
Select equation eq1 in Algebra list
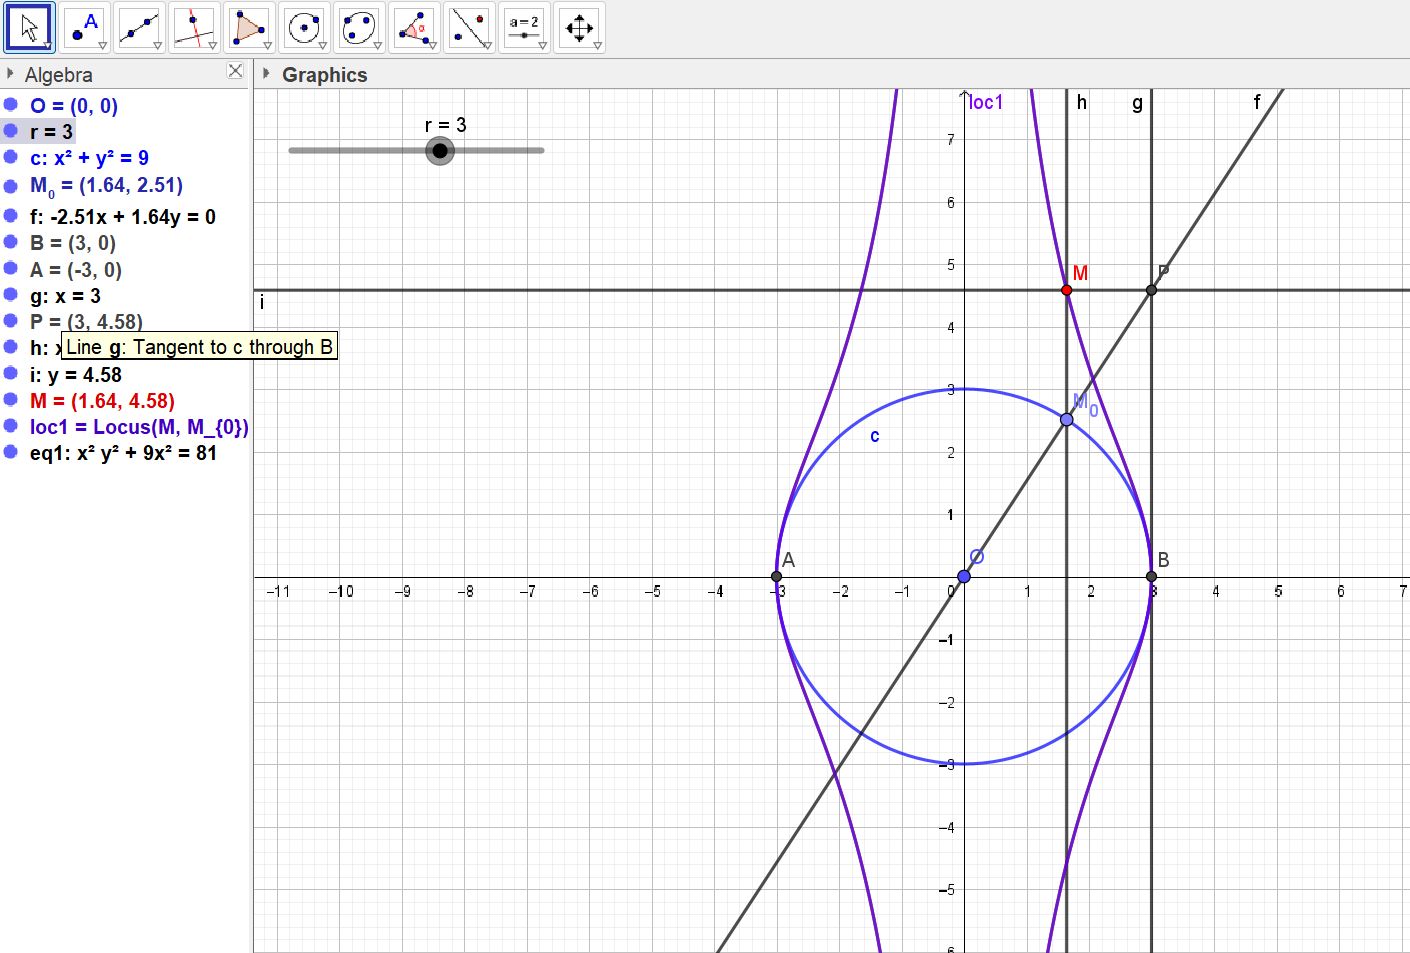(x=123, y=453)
